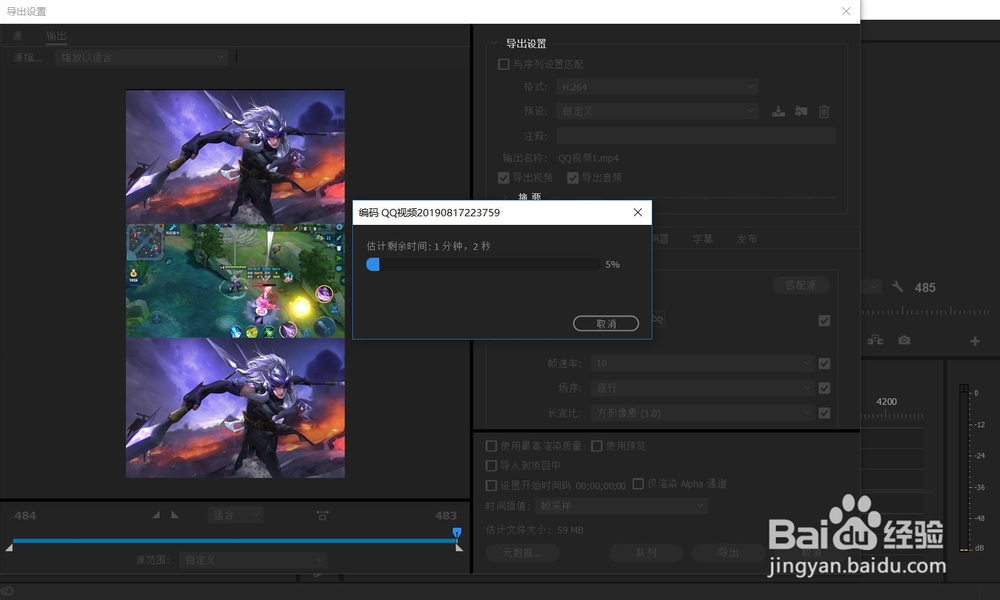Open the 时间插值 帧采样 dropdown

622,506
